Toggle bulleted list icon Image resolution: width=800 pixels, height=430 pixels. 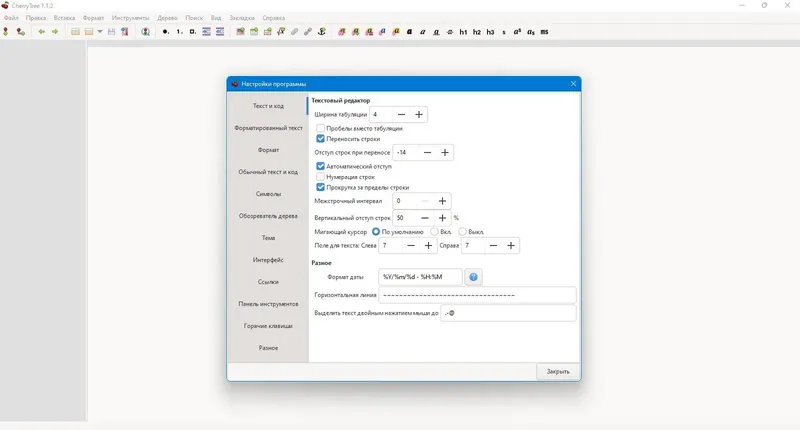click(165, 32)
